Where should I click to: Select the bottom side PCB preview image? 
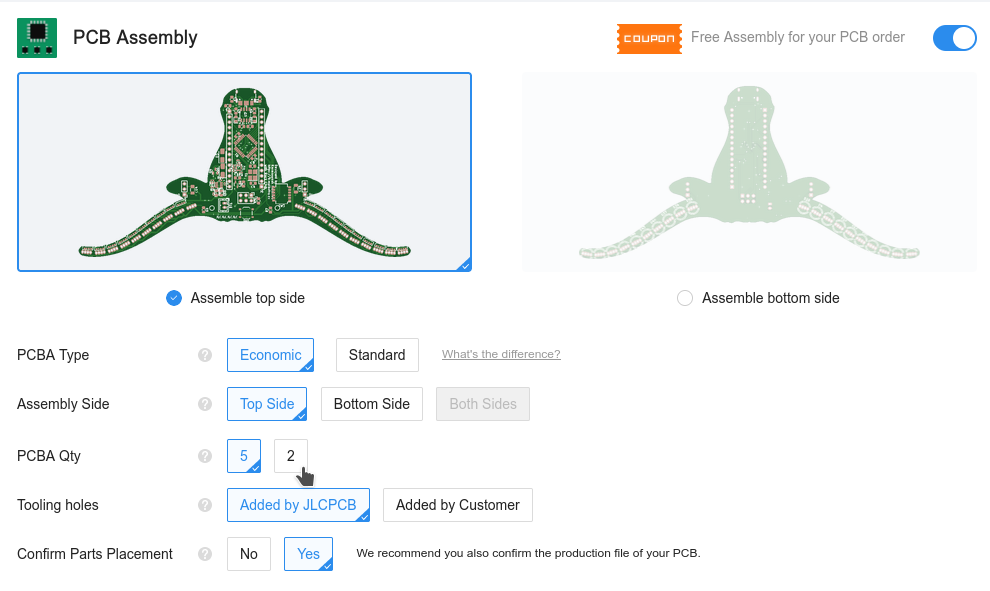point(749,172)
